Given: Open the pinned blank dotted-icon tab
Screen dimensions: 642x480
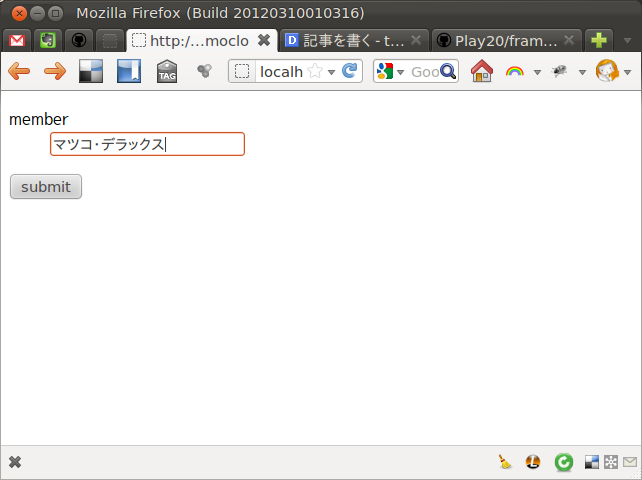Looking at the screenshot, I should point(110,41).
